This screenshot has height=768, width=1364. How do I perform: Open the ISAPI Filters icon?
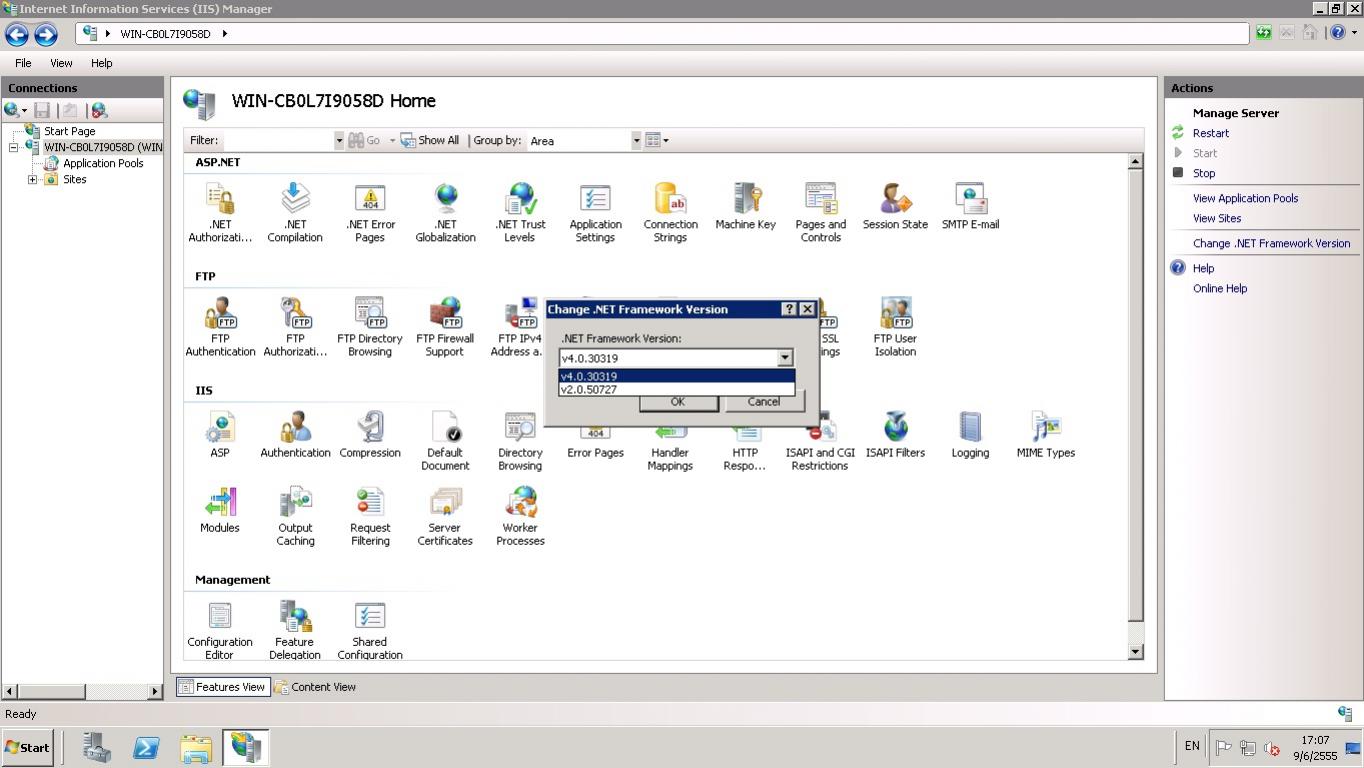coord(895,437)
